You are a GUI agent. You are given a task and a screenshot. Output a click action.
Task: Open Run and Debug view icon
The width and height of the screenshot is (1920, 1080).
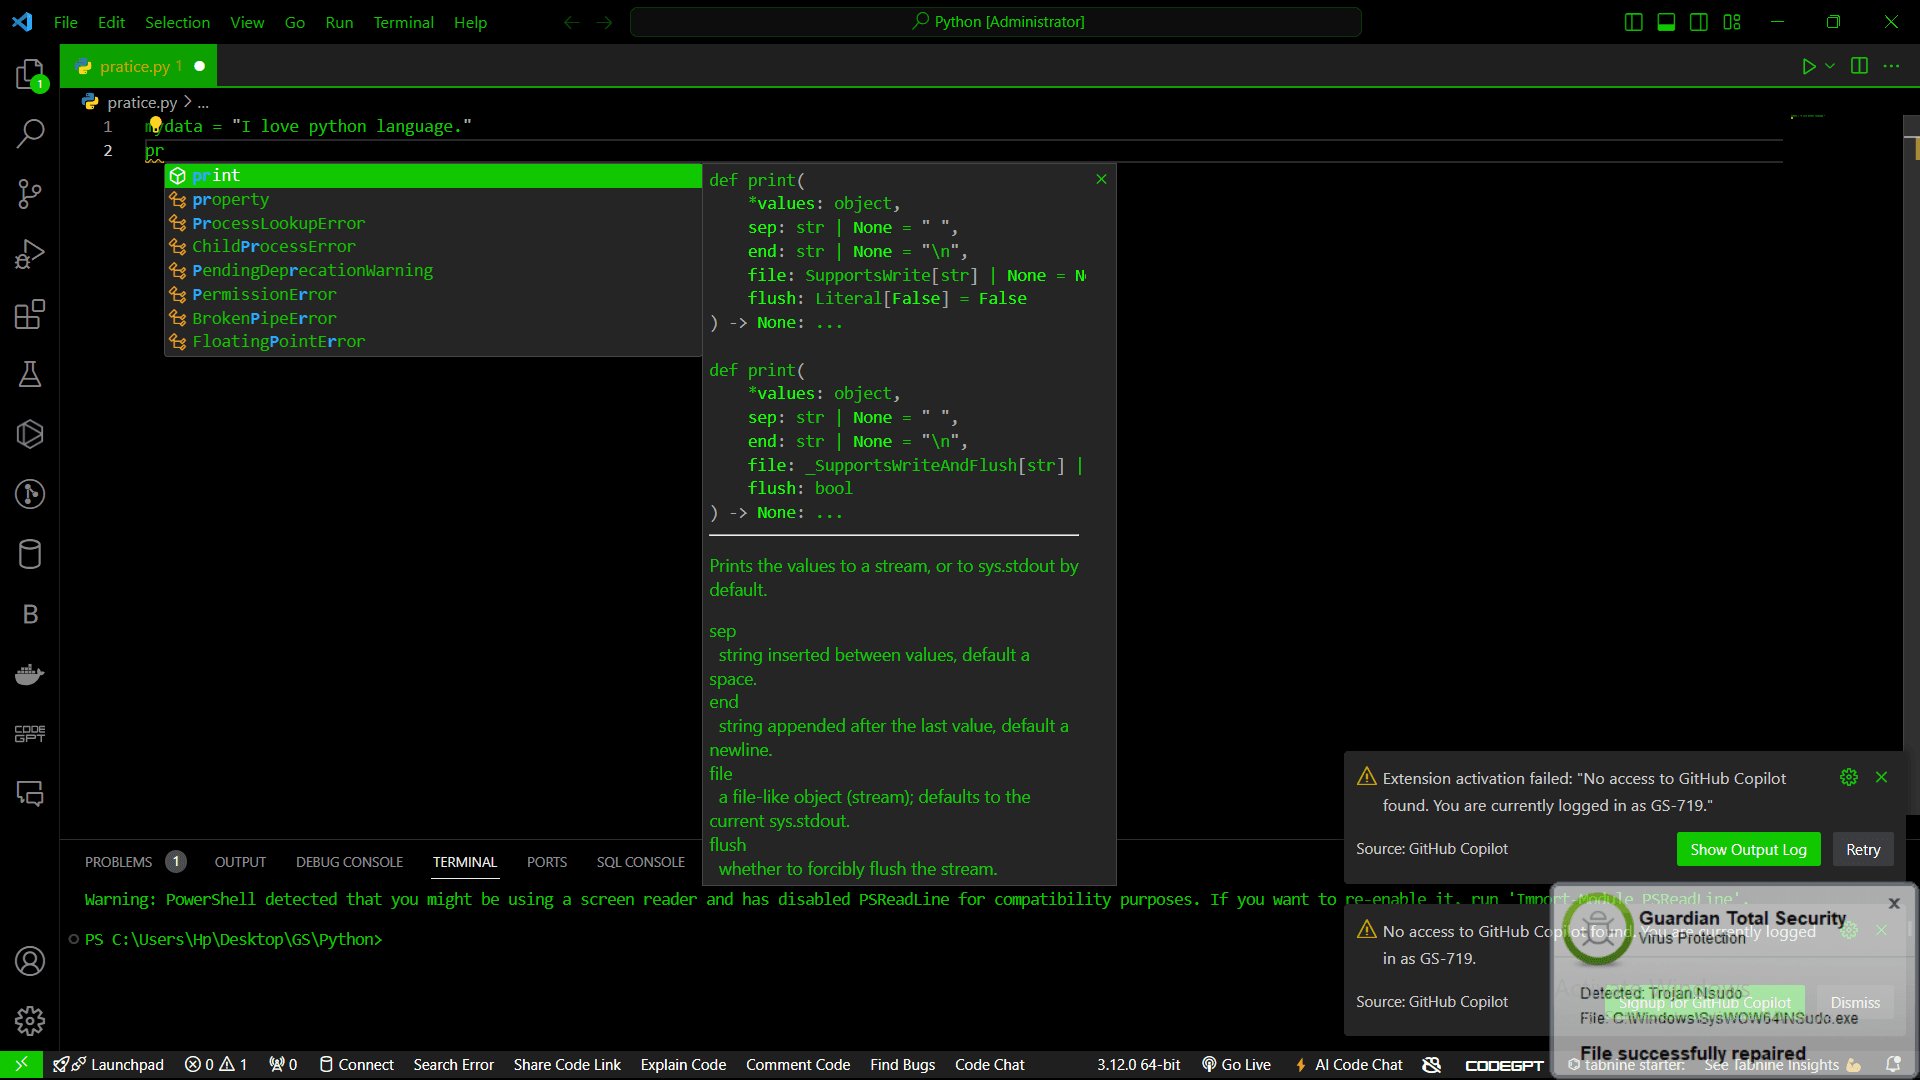pos(30,254)
